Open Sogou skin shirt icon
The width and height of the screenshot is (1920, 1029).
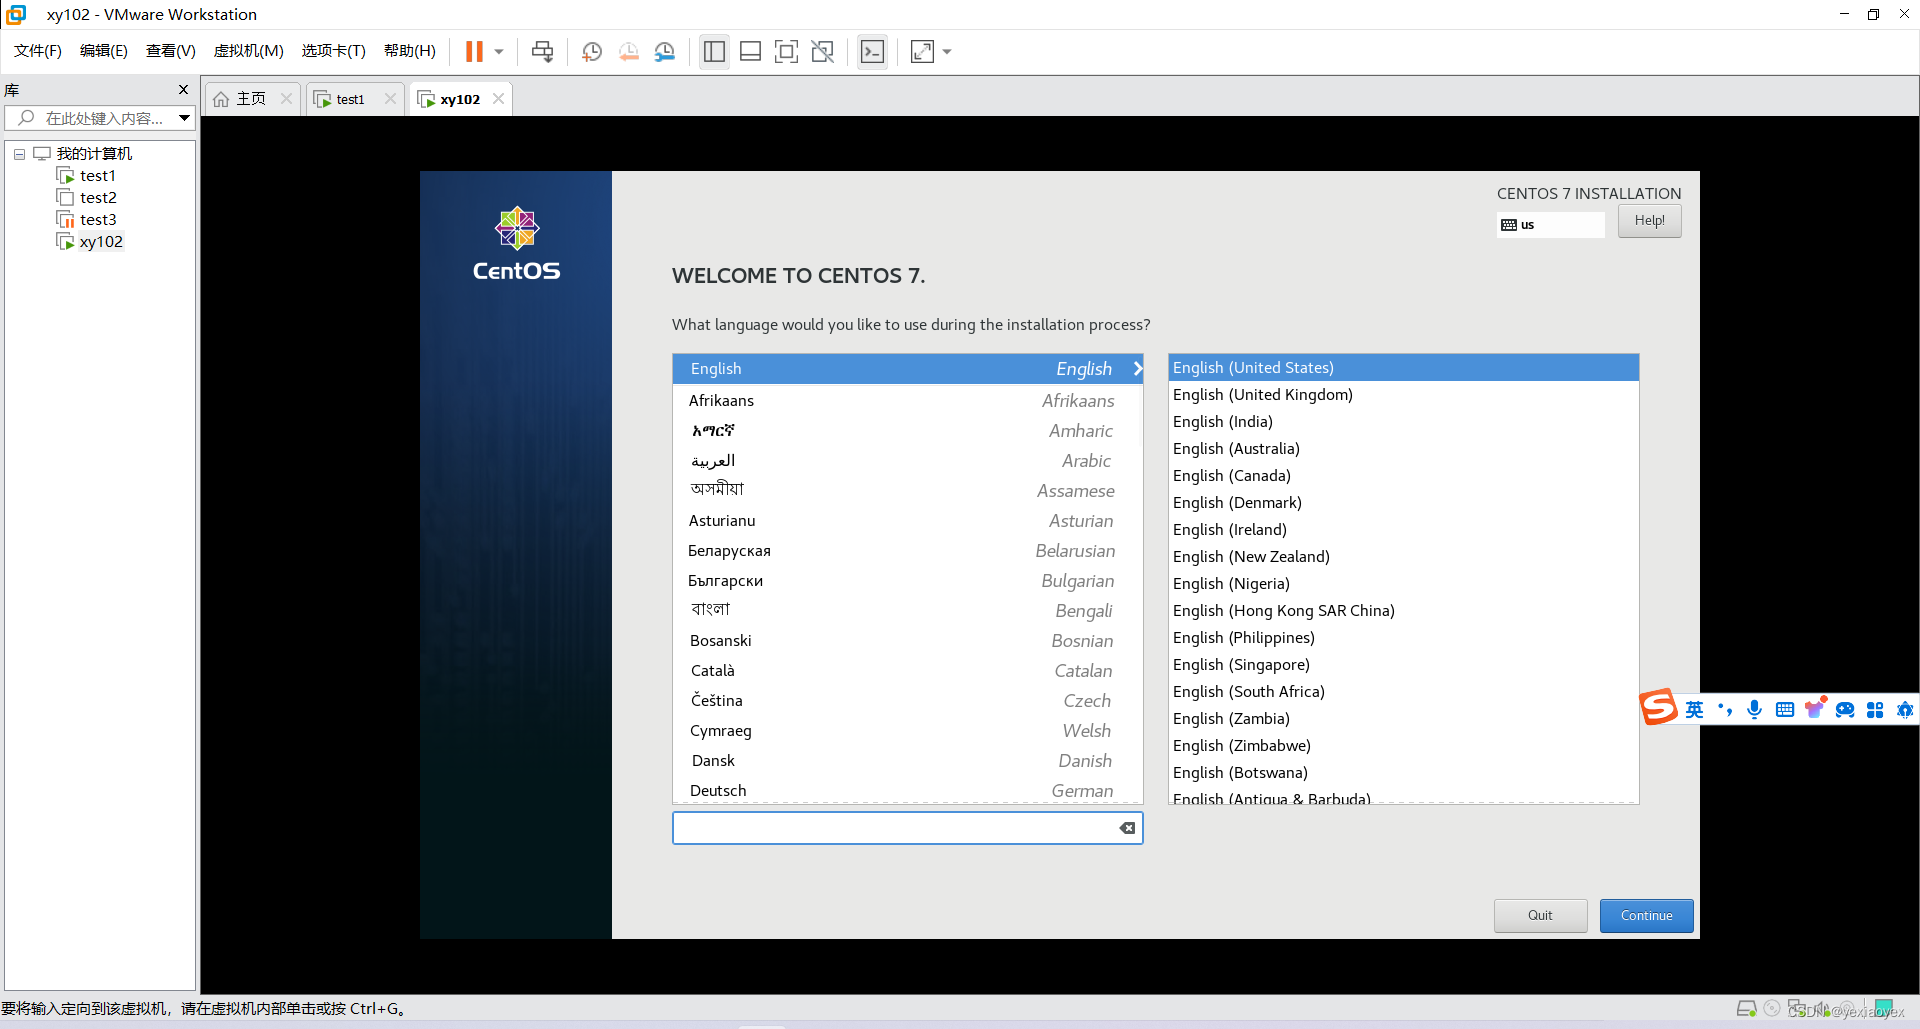click(x=1815, y=708)
